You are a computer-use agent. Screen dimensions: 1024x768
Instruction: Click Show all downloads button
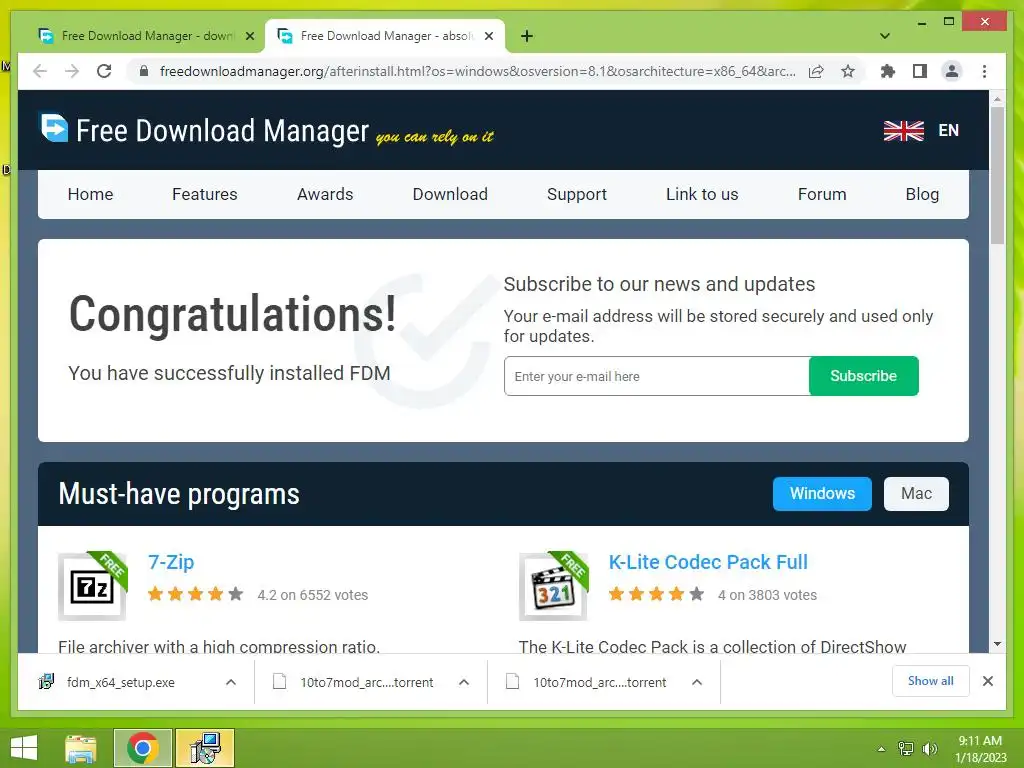(x=931, y=681)
